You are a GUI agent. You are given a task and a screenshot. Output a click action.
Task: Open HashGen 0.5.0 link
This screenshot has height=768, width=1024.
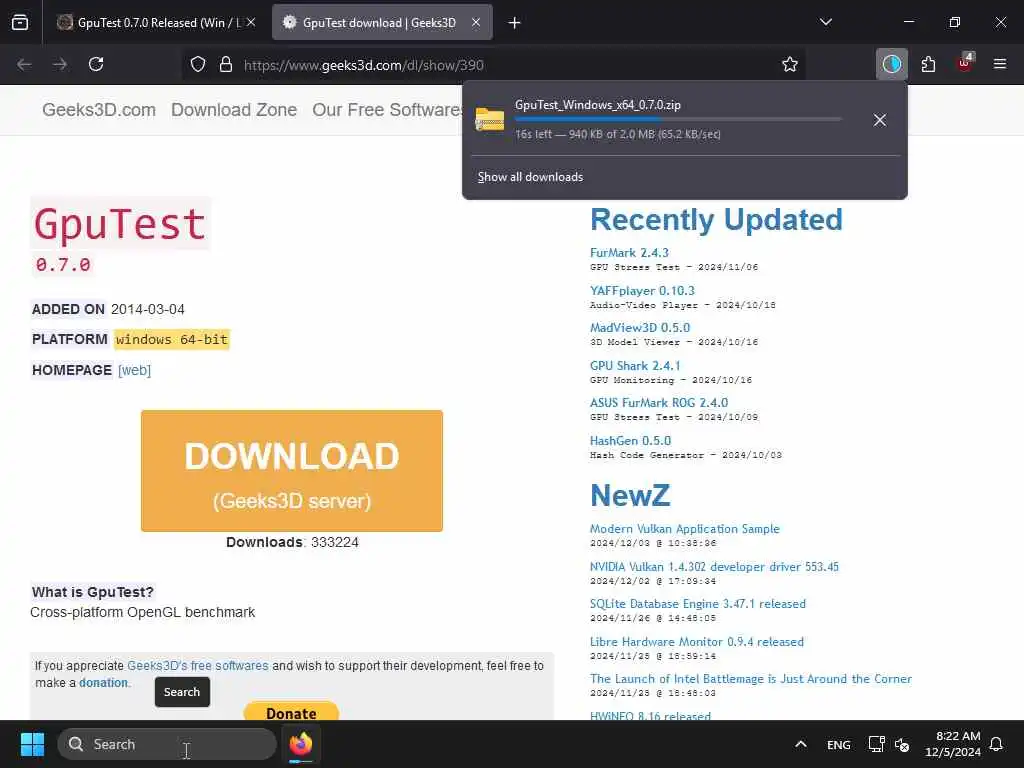point(630,441)
